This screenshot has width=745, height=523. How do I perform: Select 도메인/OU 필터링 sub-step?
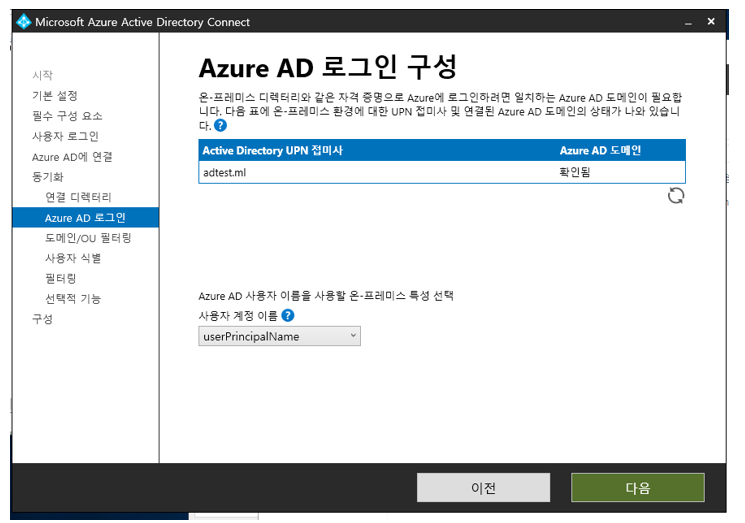88,238
